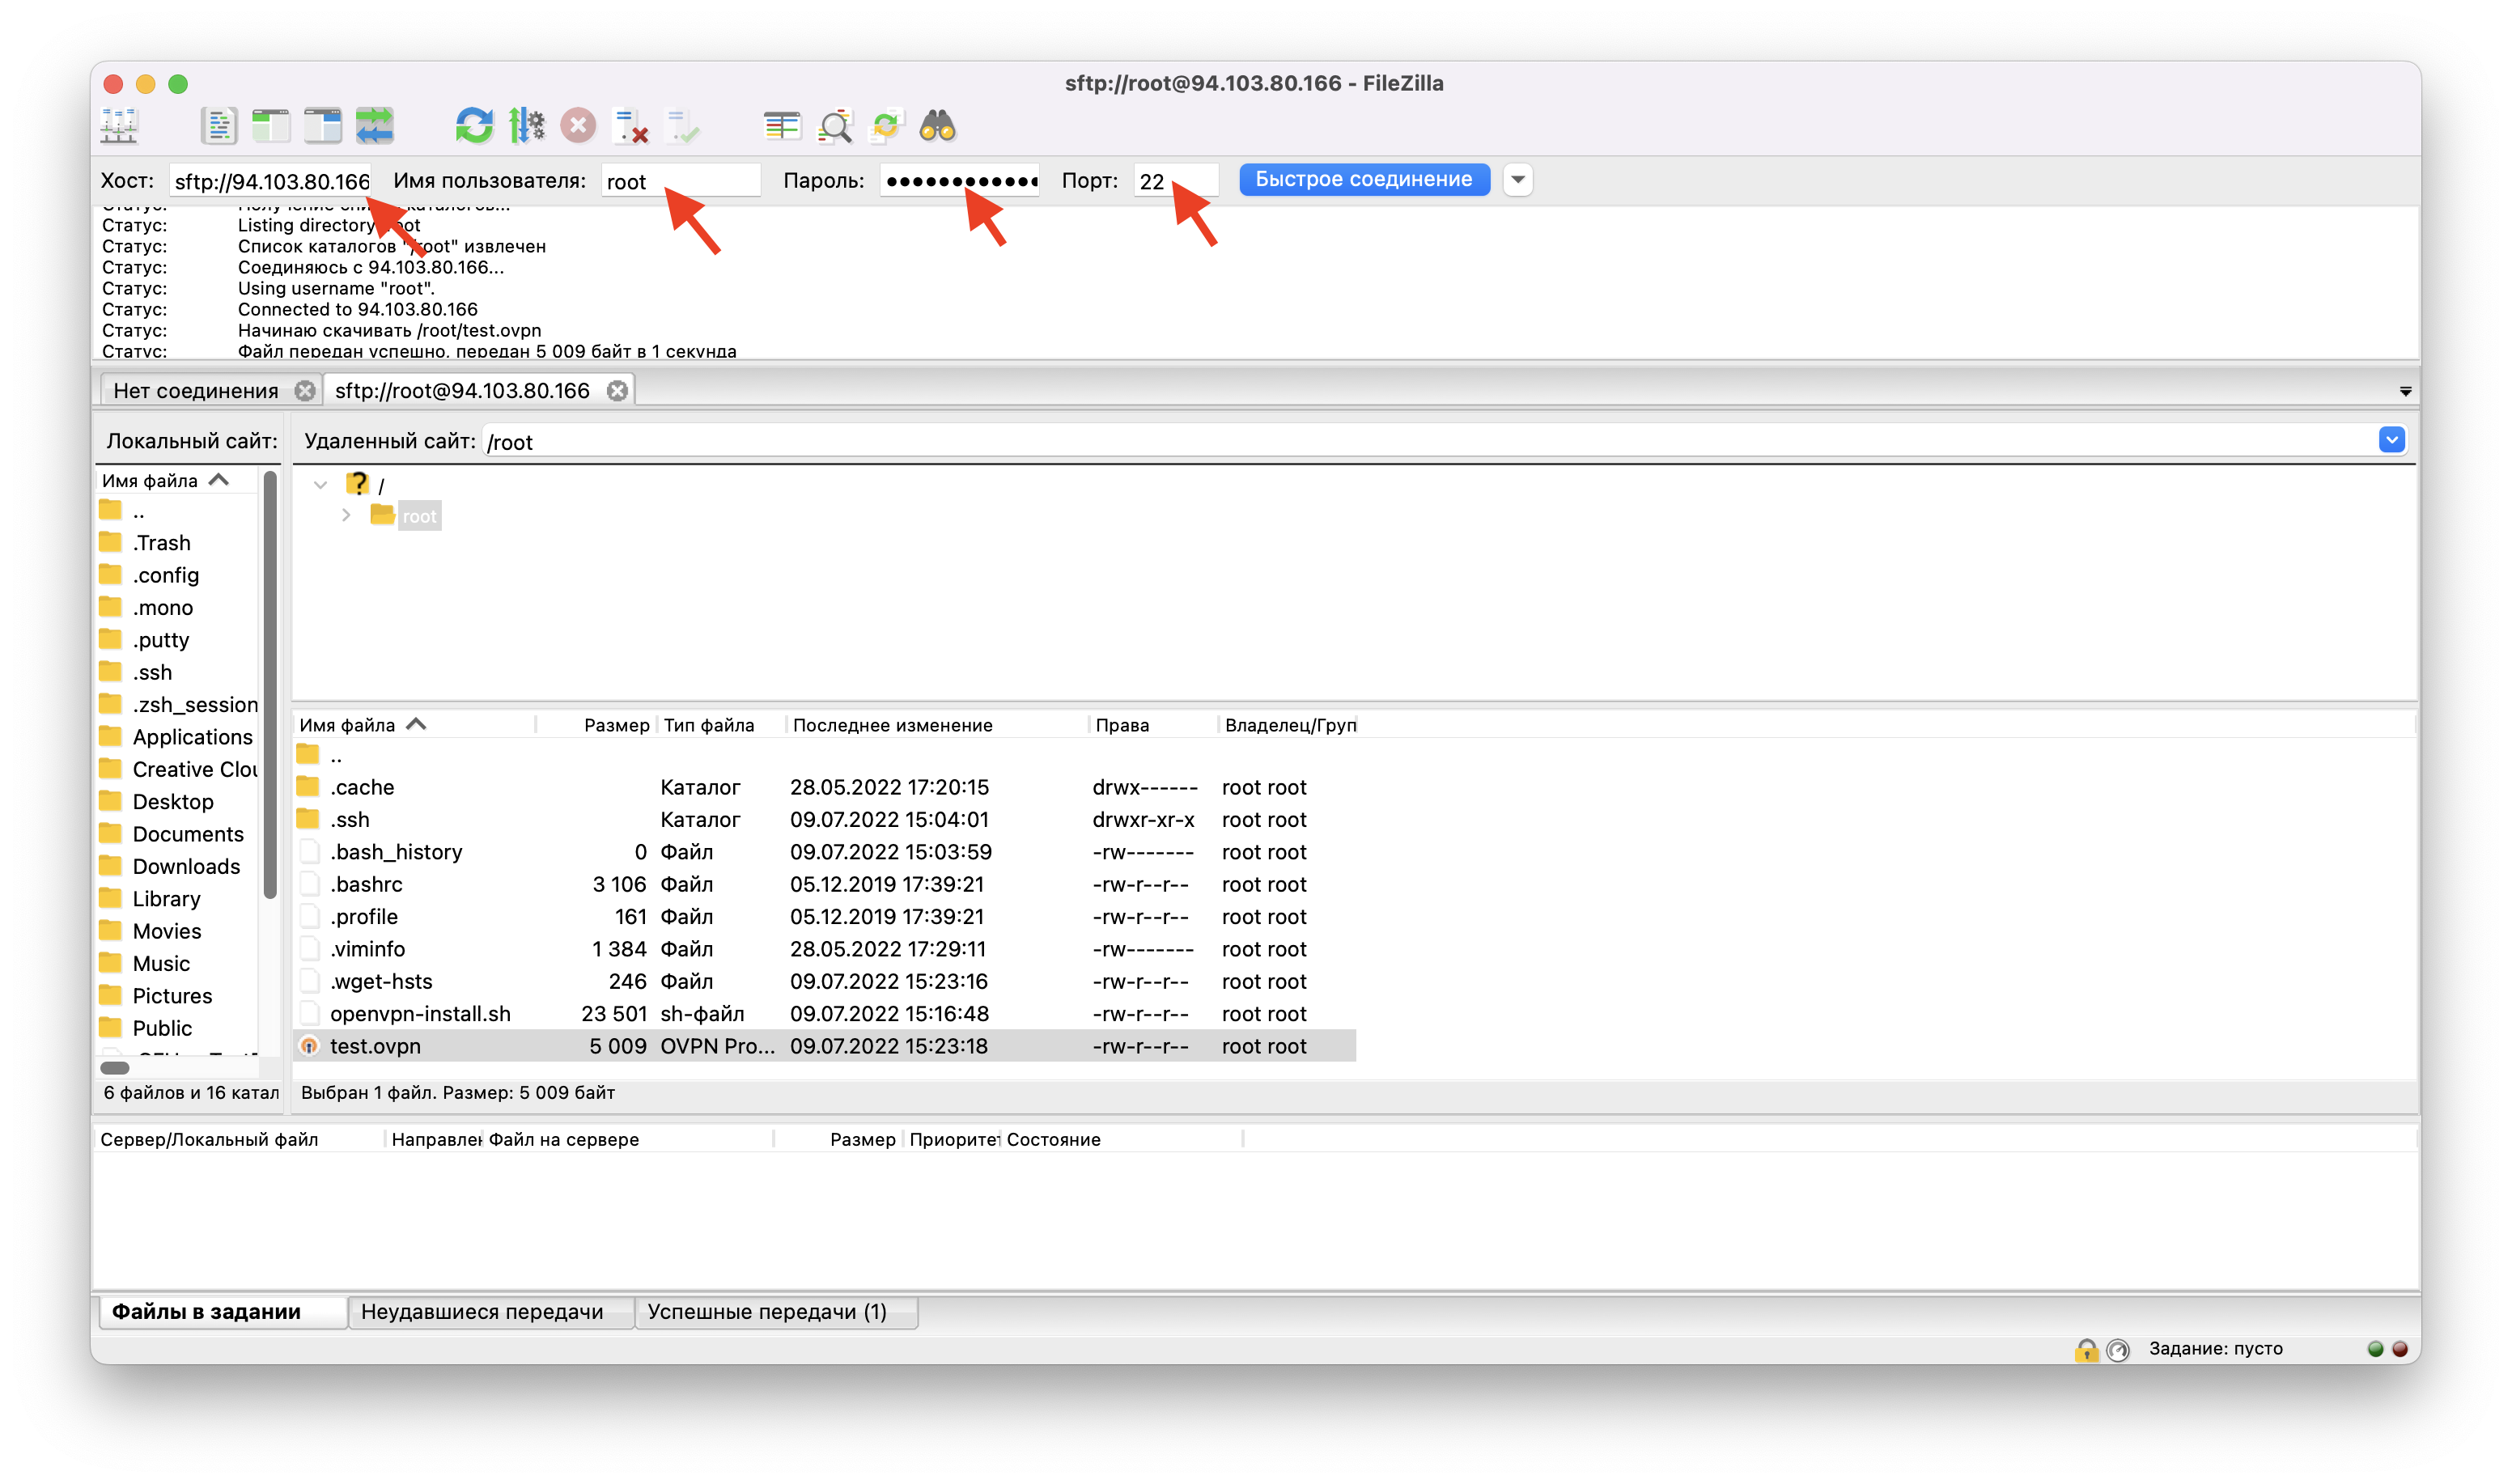Click the Site Manager toolbar icon
2512x1484 pixels.
point(118,124)
